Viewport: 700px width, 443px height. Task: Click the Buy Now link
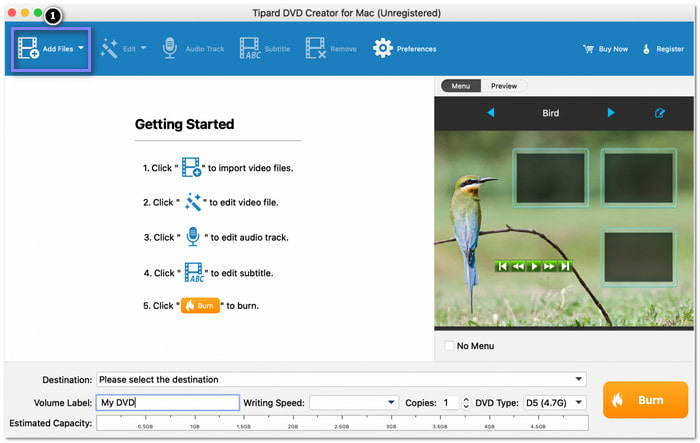pos(605,49)
